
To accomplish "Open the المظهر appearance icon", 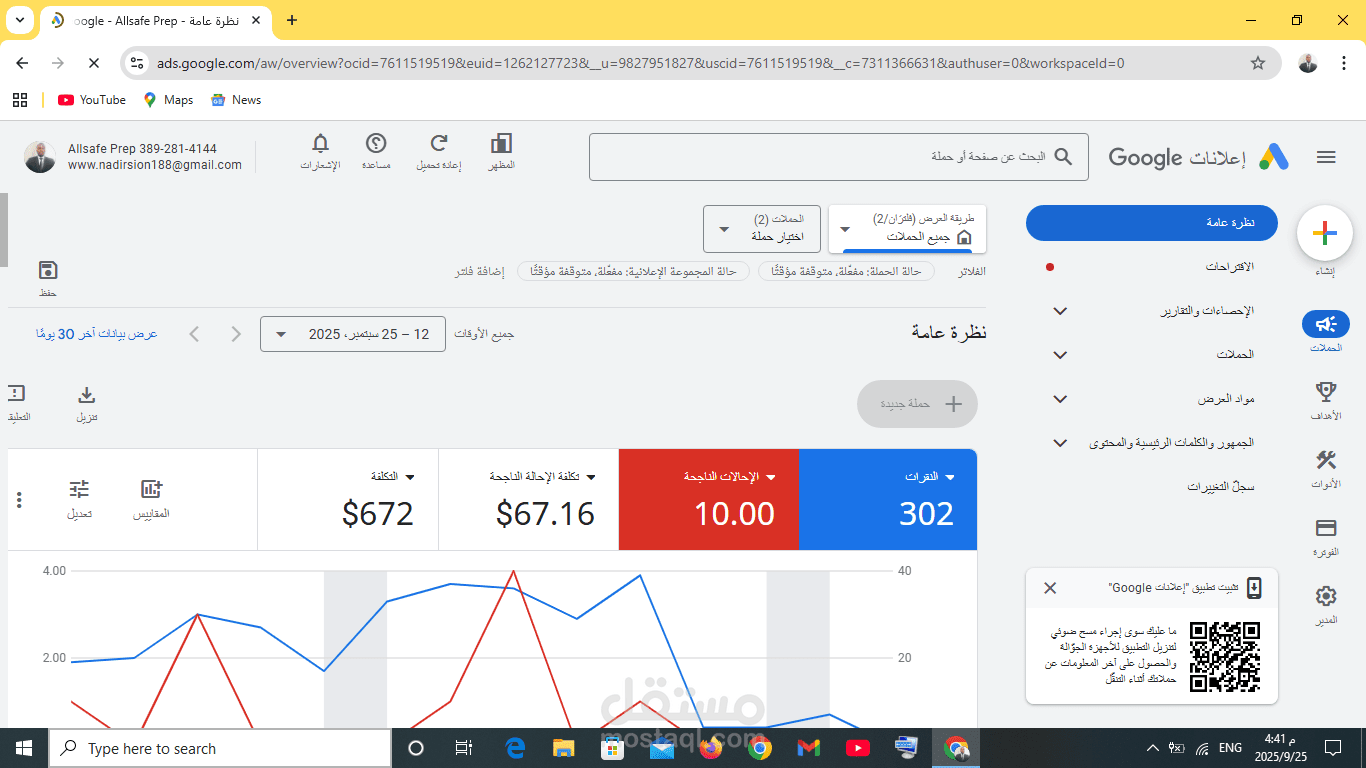I will (x=501, y=145).
